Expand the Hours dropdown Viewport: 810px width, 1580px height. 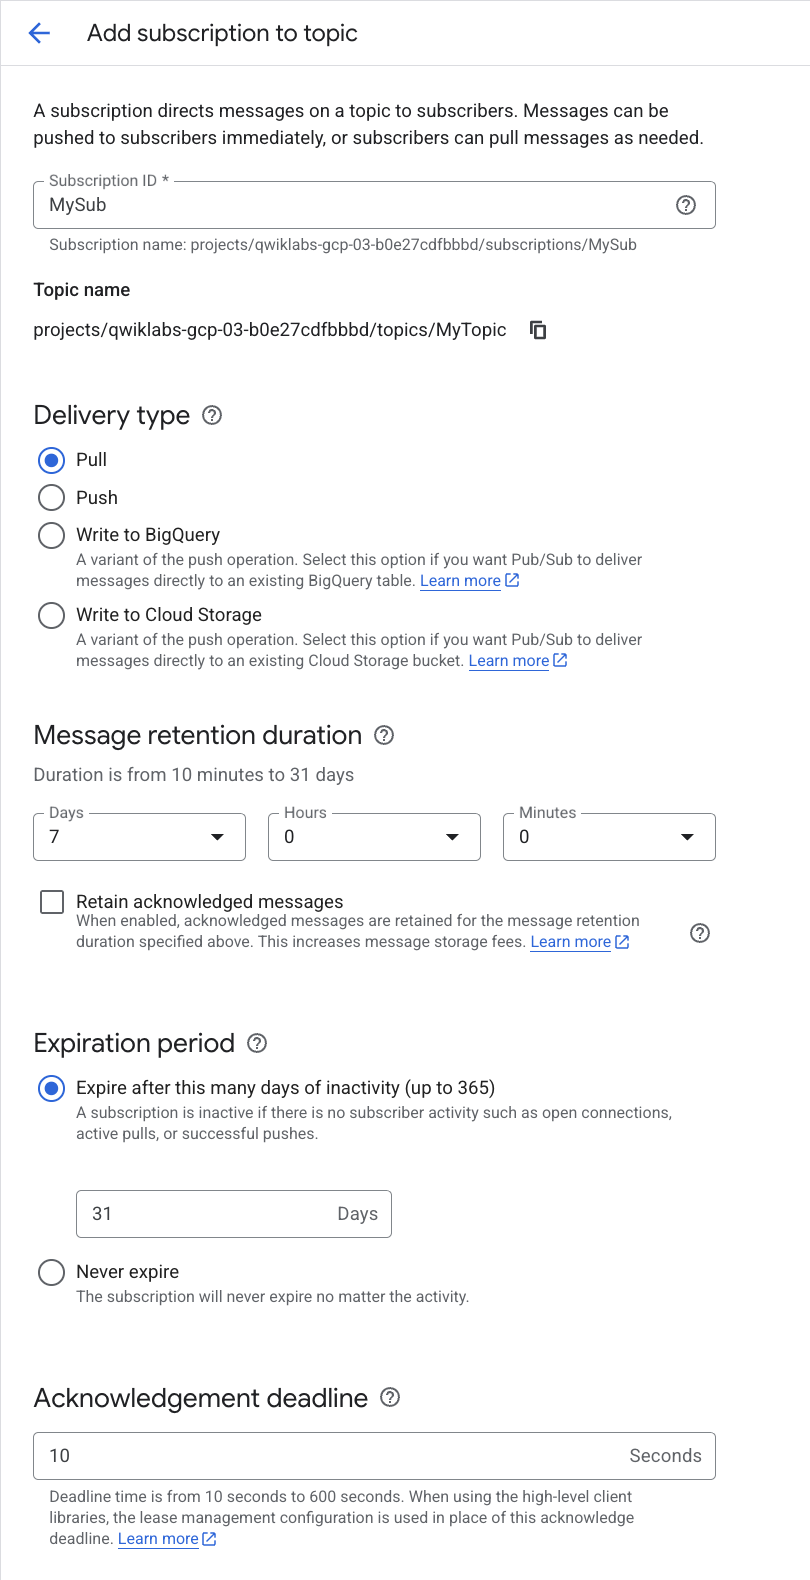pyautogui.click(x=452, y=837)
